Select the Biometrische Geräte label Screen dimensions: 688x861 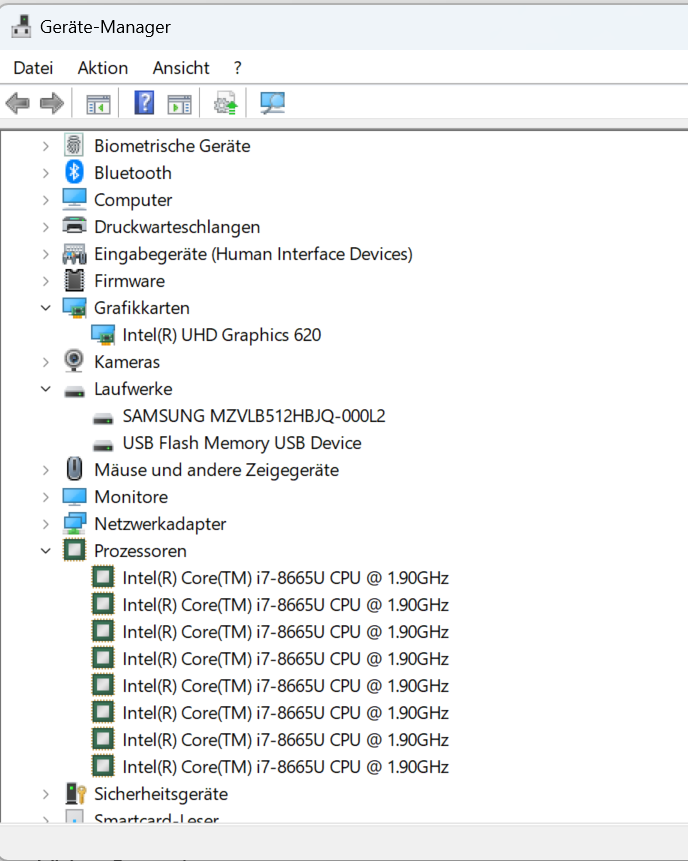pos(172,146)
